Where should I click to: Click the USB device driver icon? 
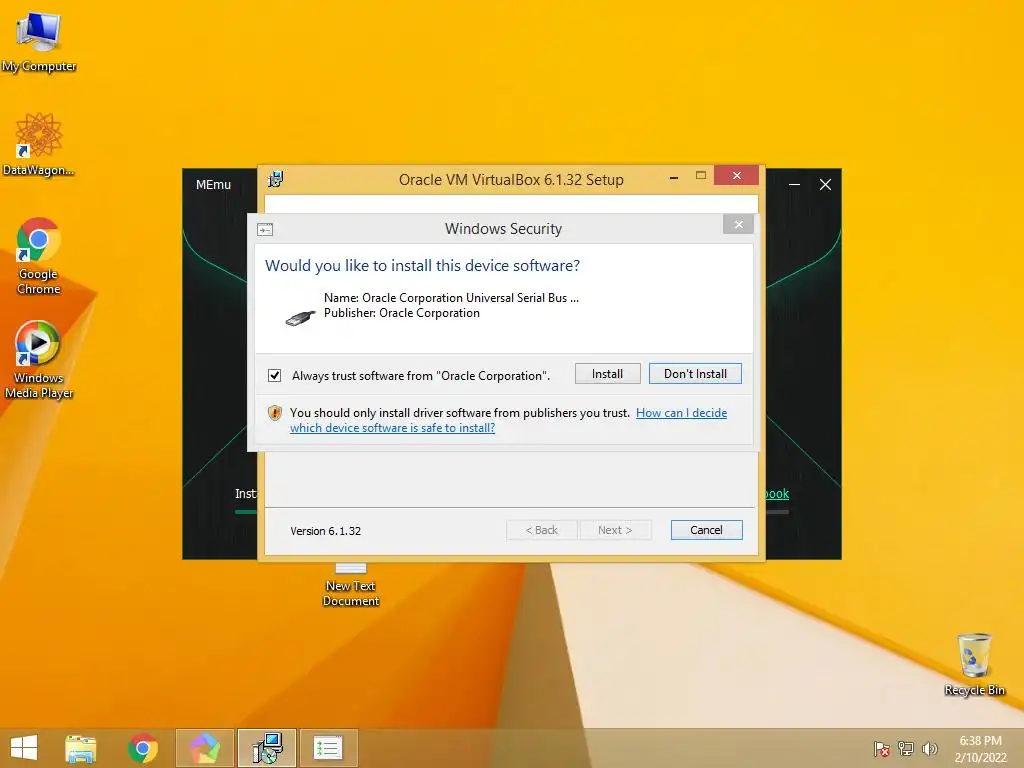click(x=300, y=318)
